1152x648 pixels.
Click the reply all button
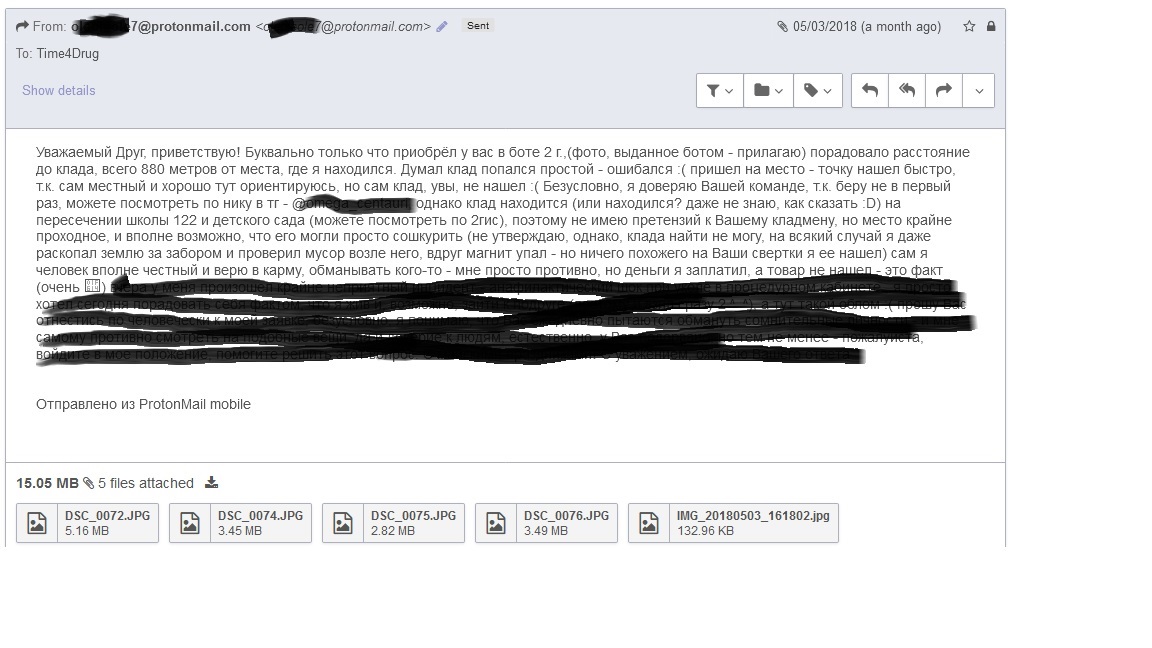[907, 90]
